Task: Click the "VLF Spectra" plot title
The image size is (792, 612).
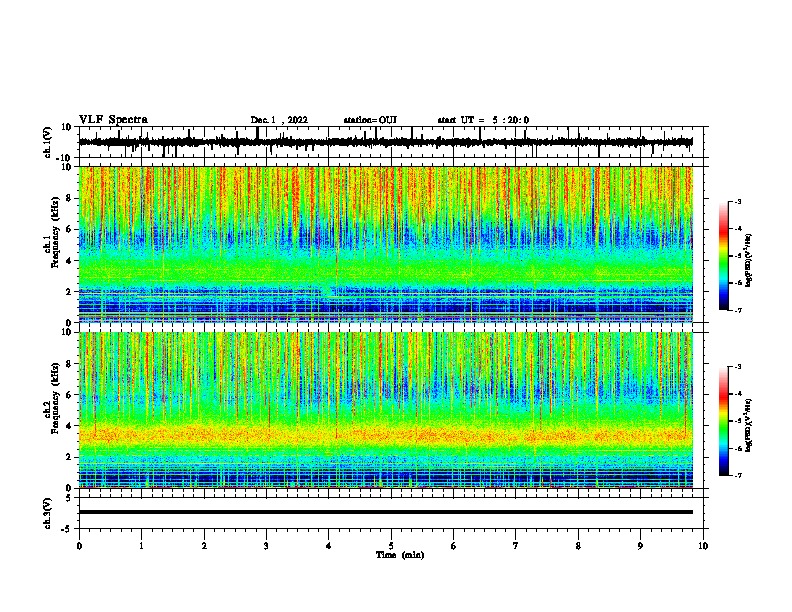Action: coord(113,120)
